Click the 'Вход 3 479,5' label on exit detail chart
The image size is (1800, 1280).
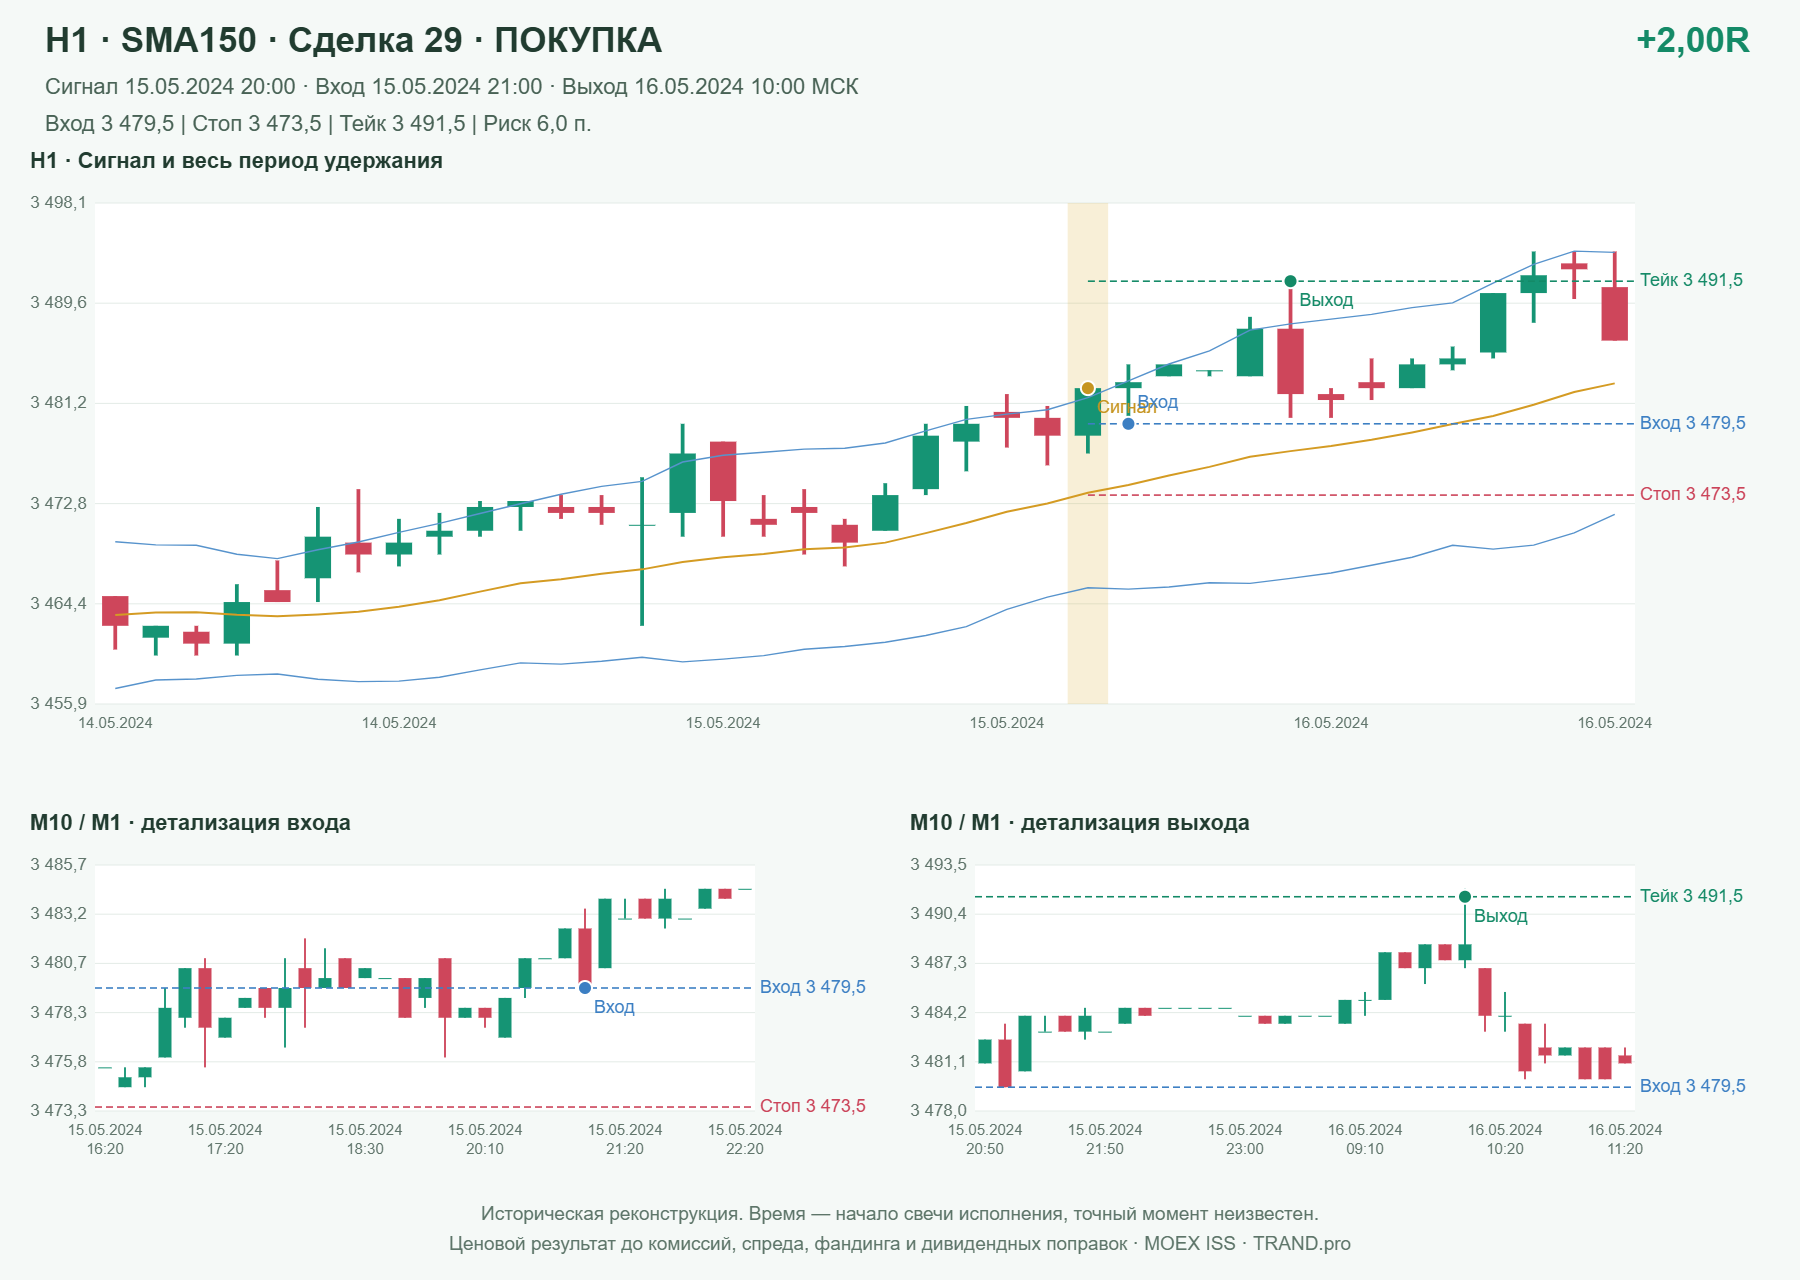pyautogui.click(x=1692, y=1086)
